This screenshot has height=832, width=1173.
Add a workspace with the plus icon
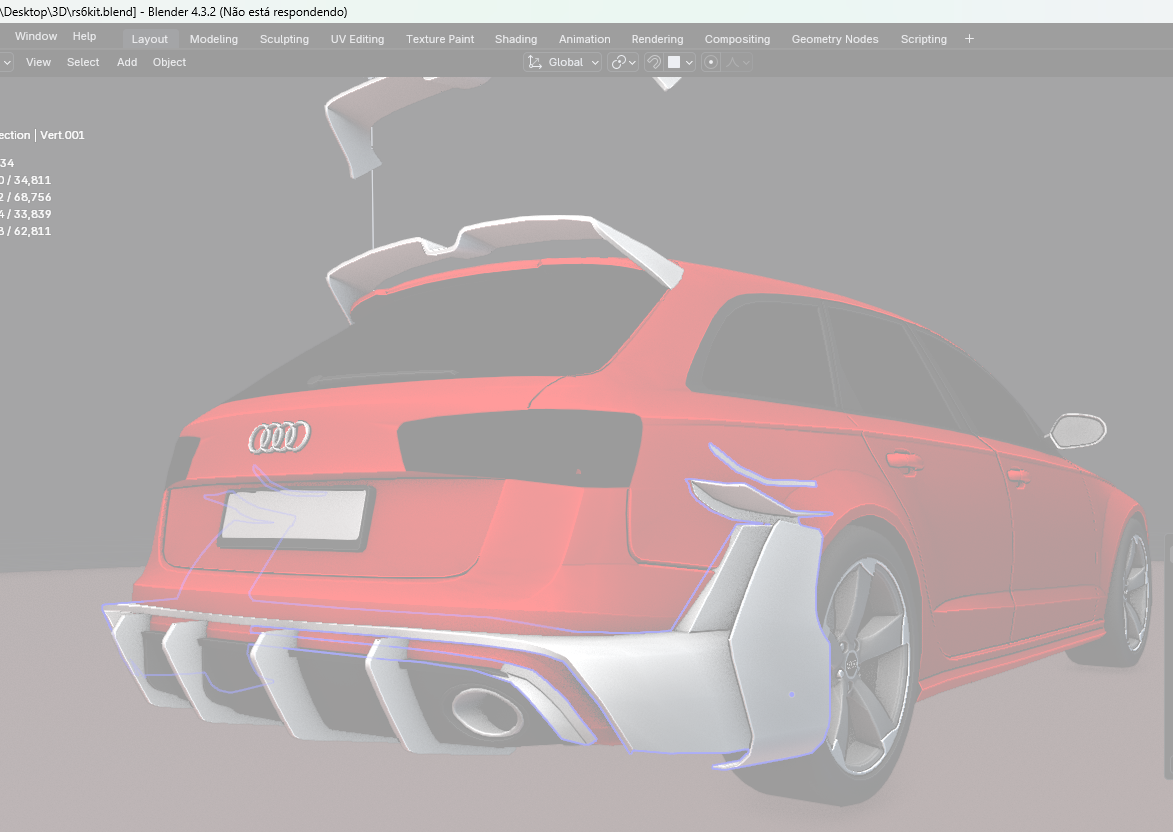coord(970,39)
